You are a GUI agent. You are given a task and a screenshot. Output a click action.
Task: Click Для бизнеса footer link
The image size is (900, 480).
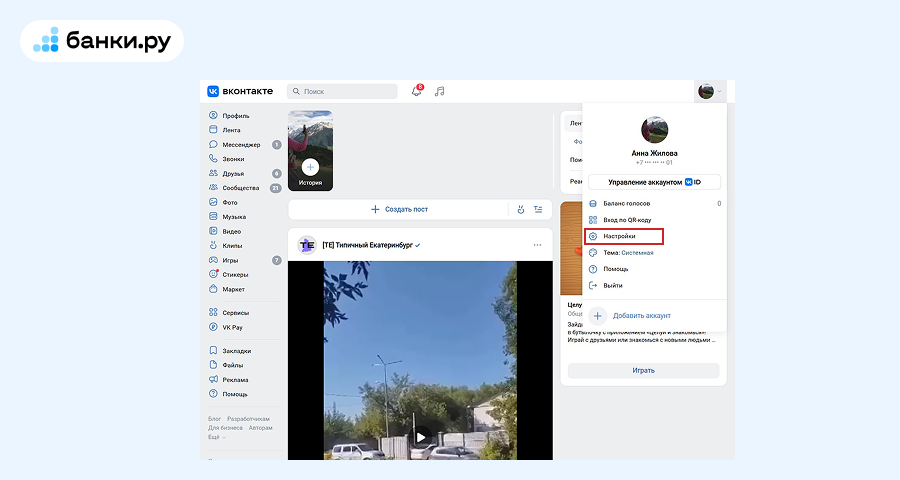[x=225, y=428]
